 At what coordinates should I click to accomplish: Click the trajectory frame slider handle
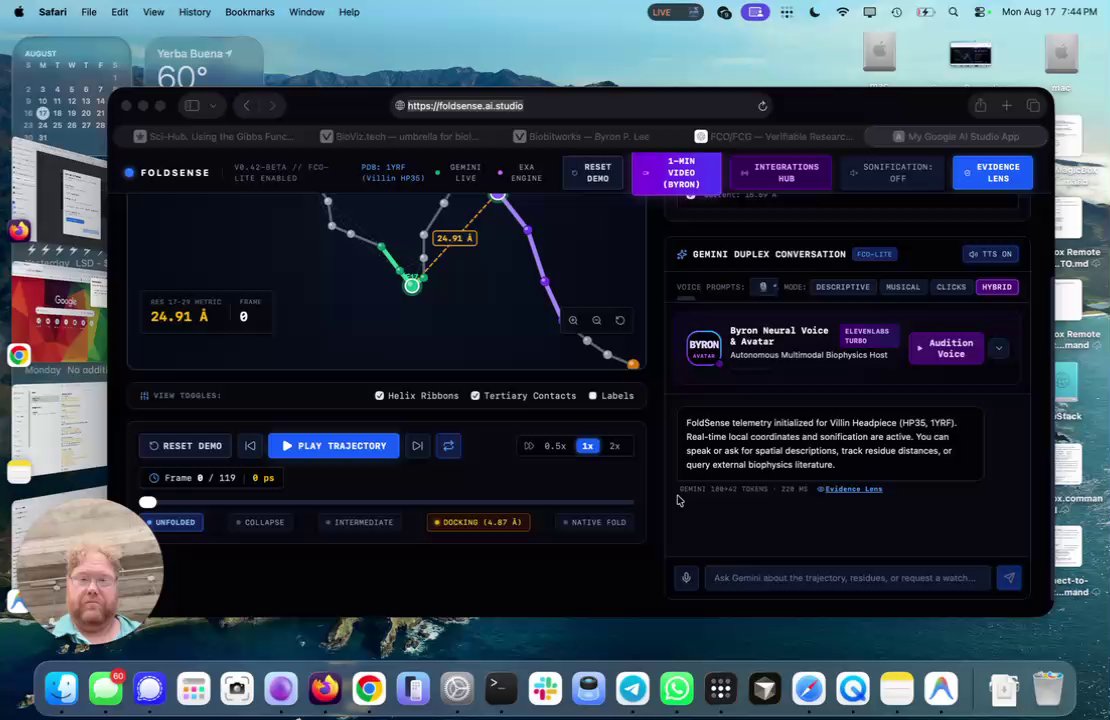point(148,502)
